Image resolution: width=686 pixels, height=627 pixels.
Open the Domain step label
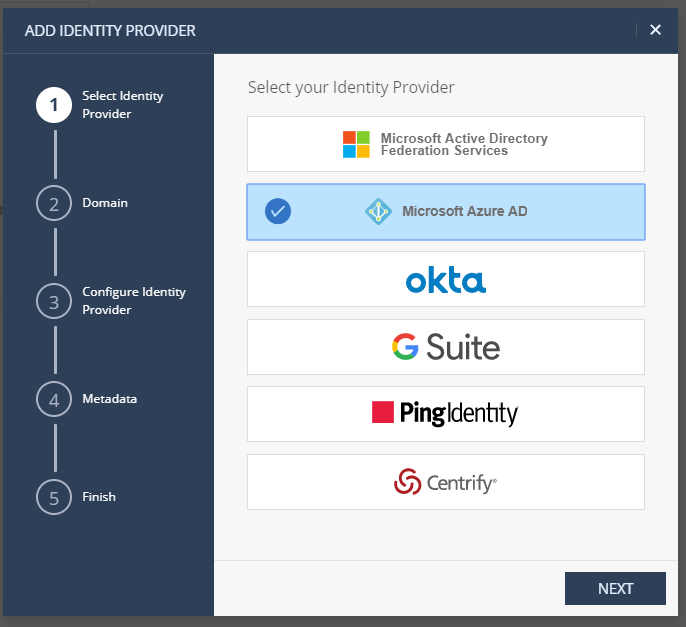click(x=105, y=203)
